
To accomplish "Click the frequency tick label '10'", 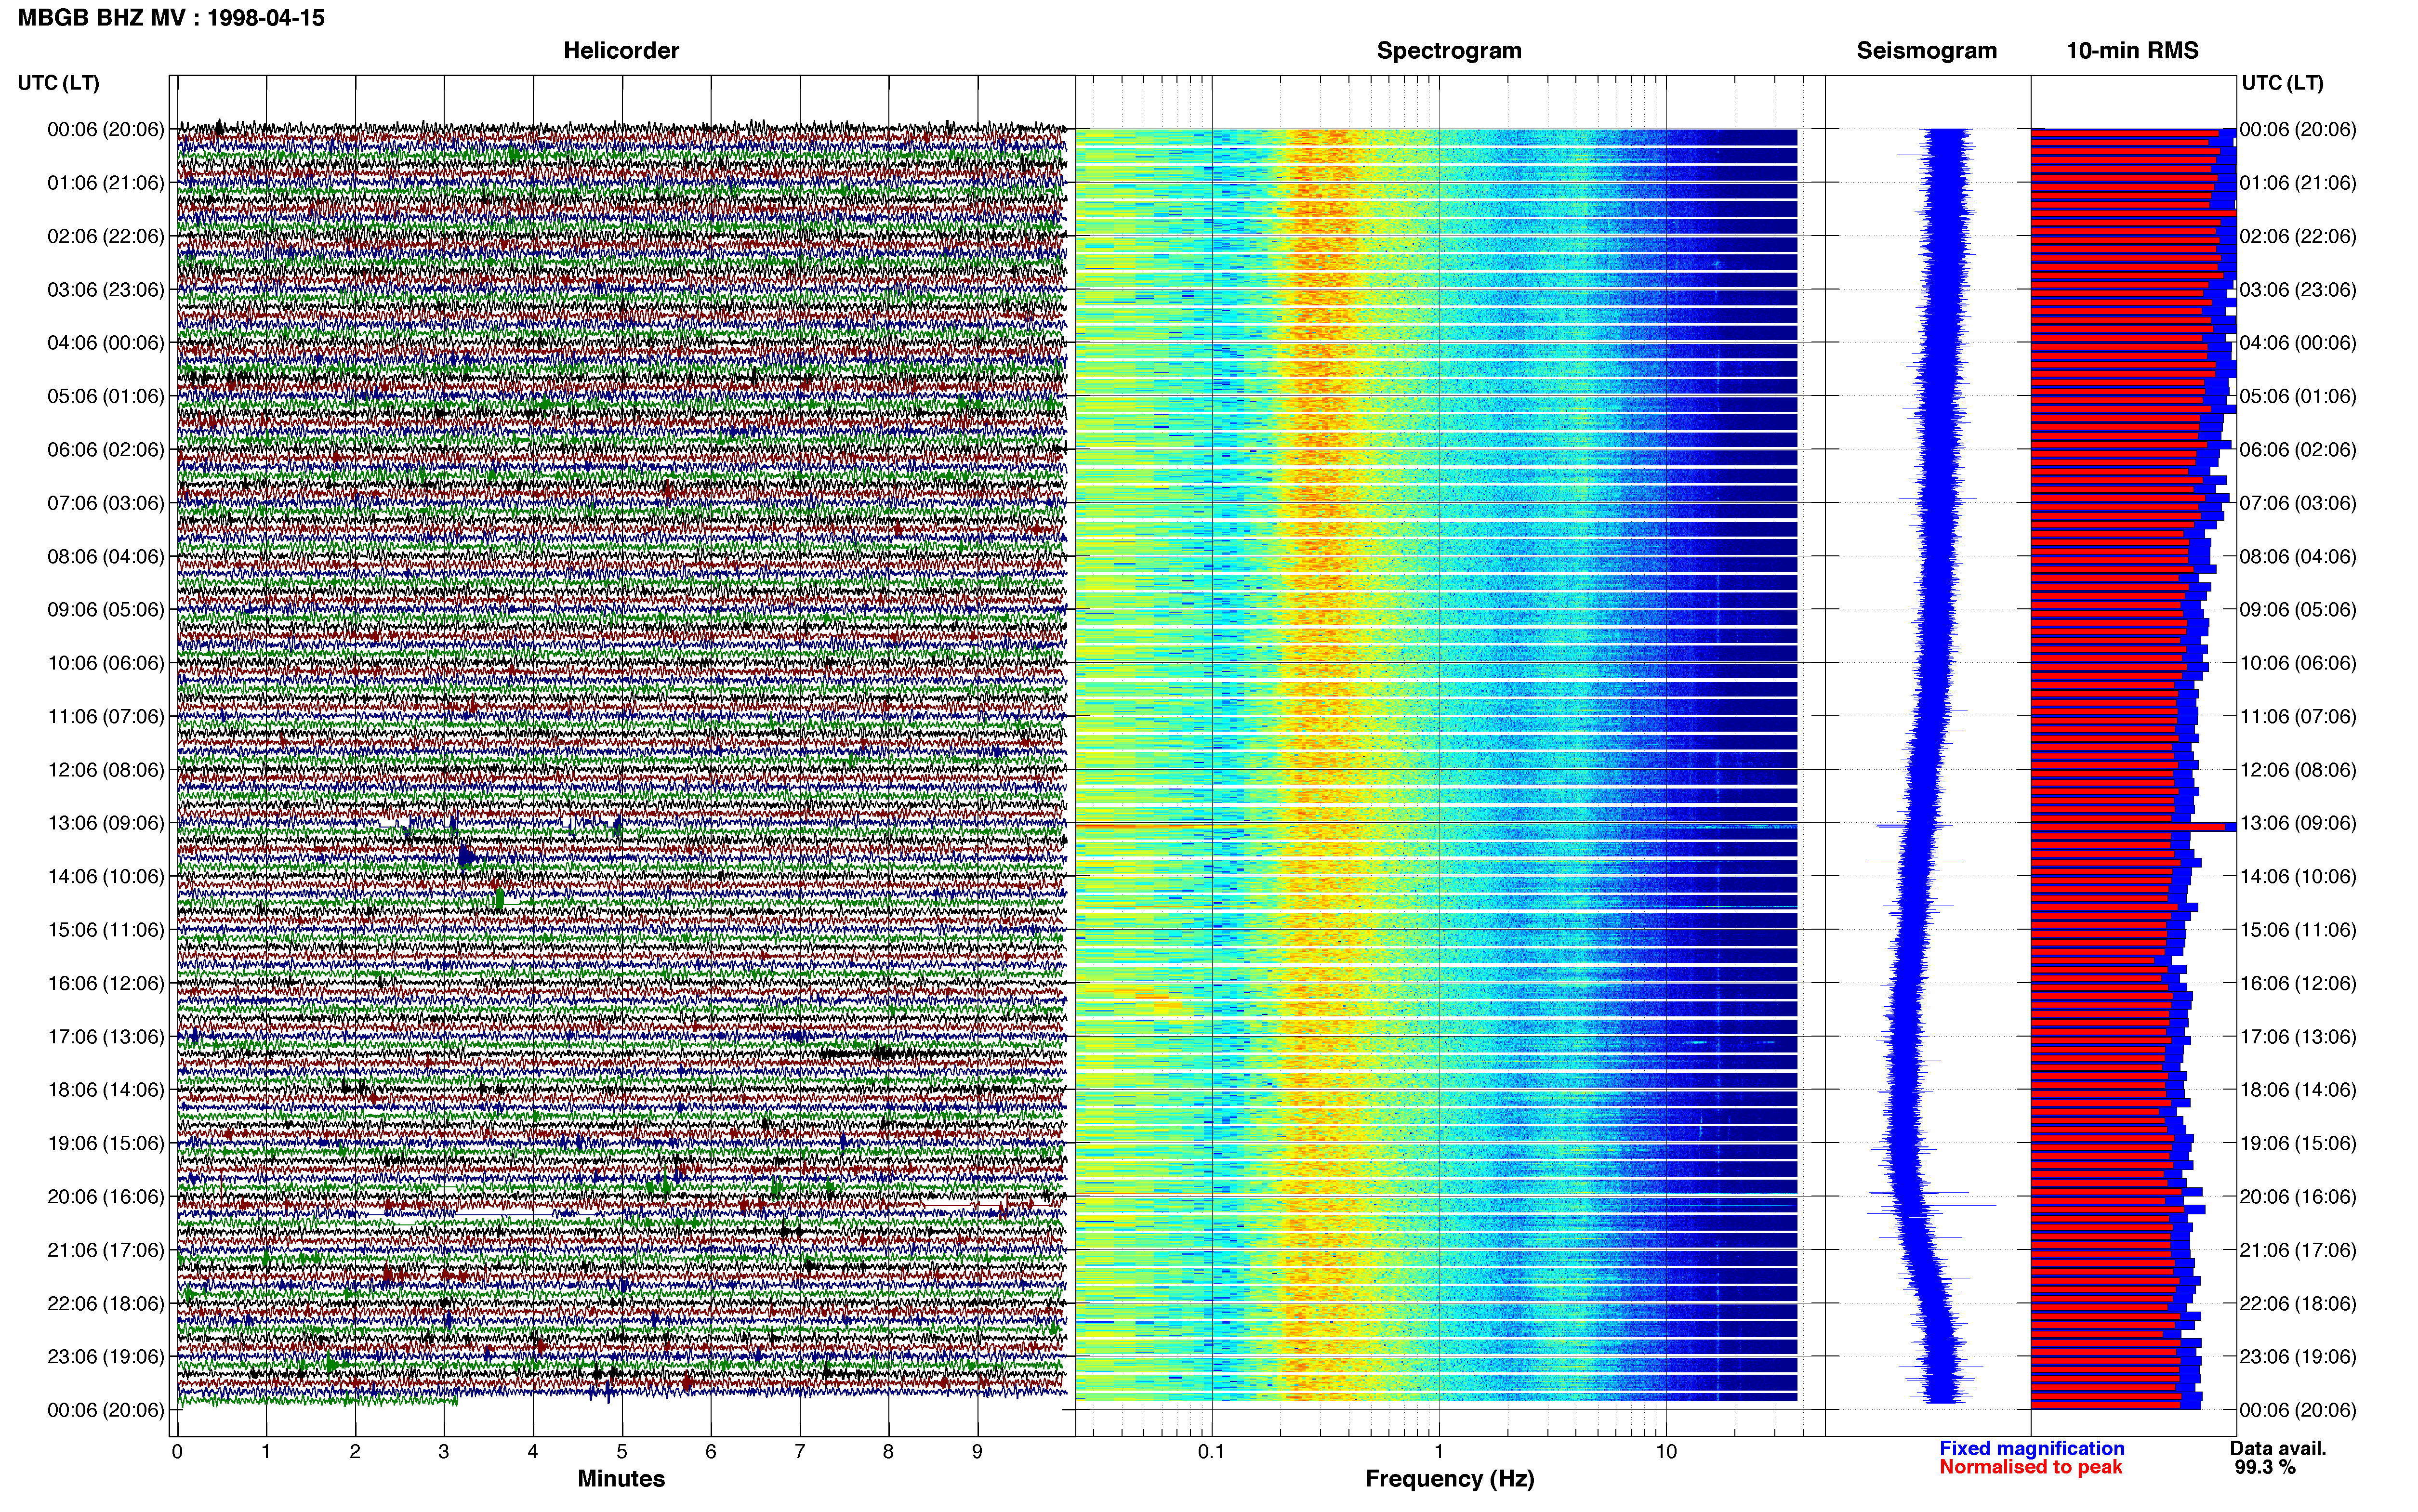I will (x=1666, y=1452).
